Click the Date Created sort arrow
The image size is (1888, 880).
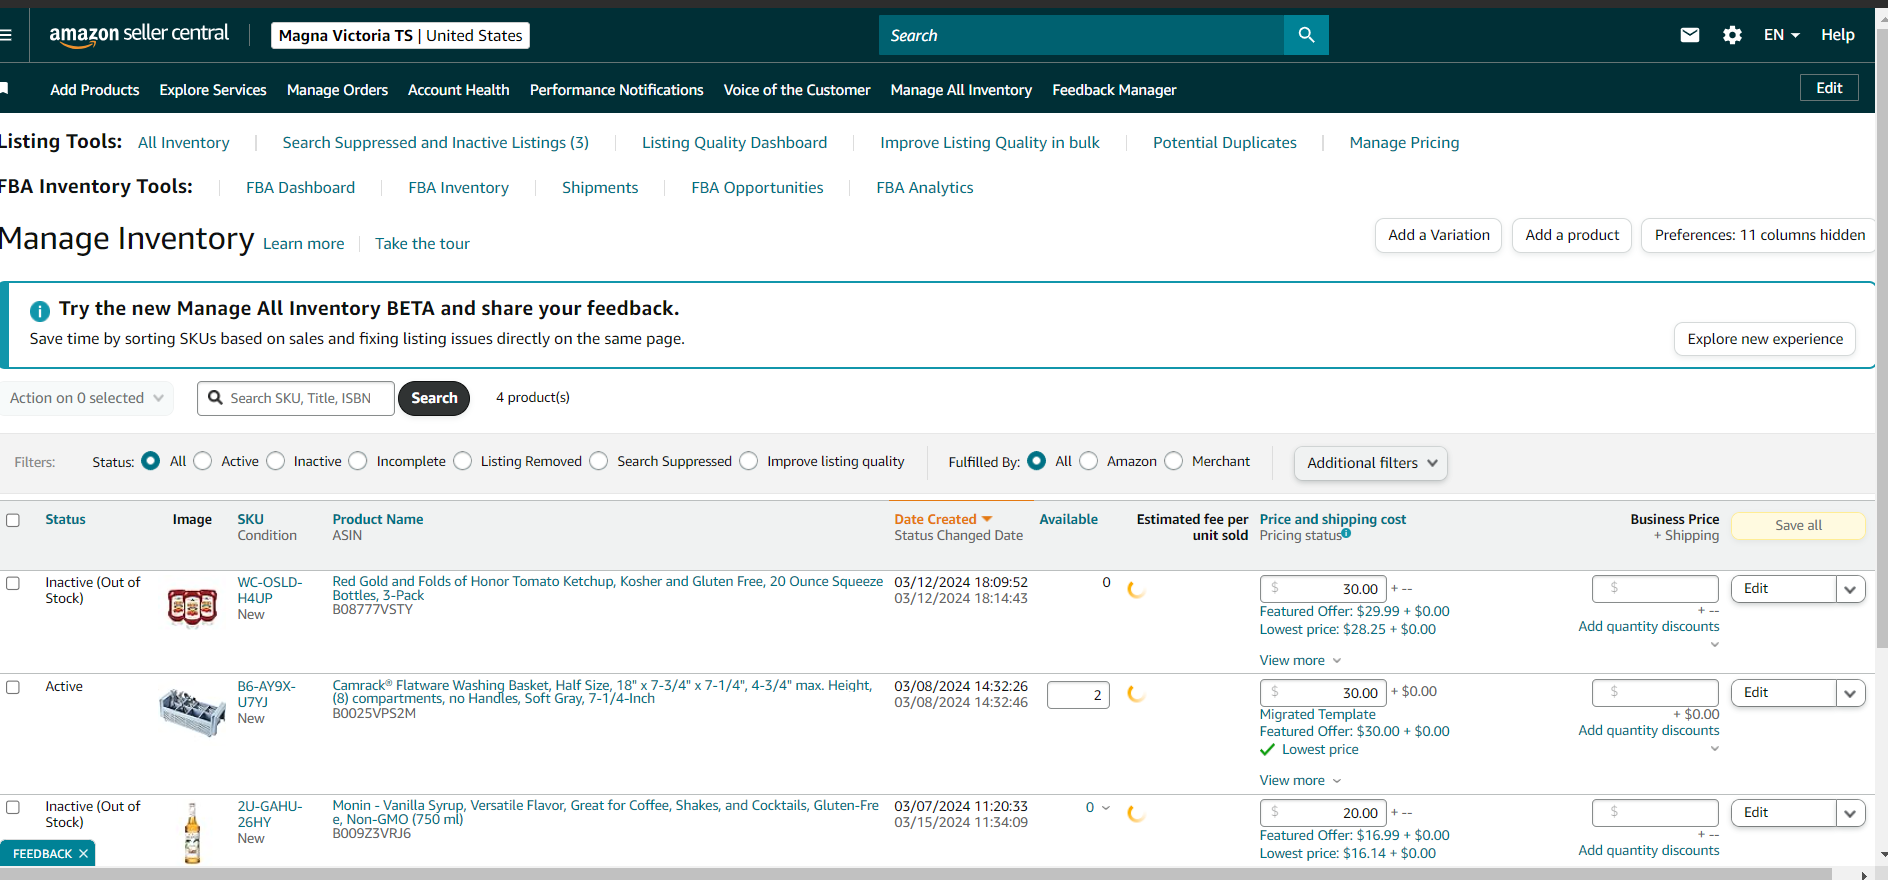987,519
